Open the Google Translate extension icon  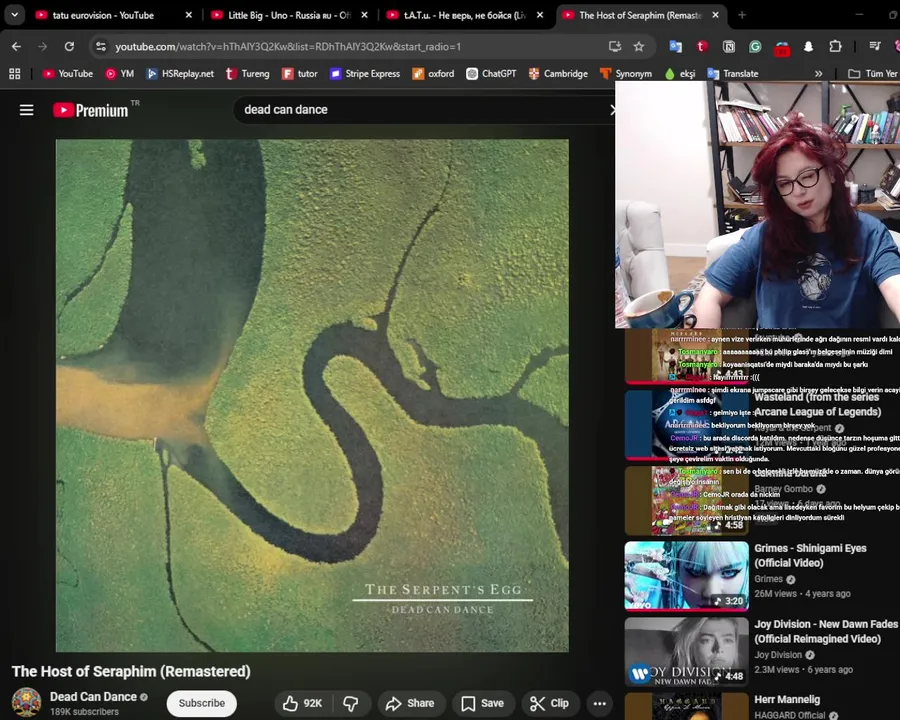click(x=676, y=47)
